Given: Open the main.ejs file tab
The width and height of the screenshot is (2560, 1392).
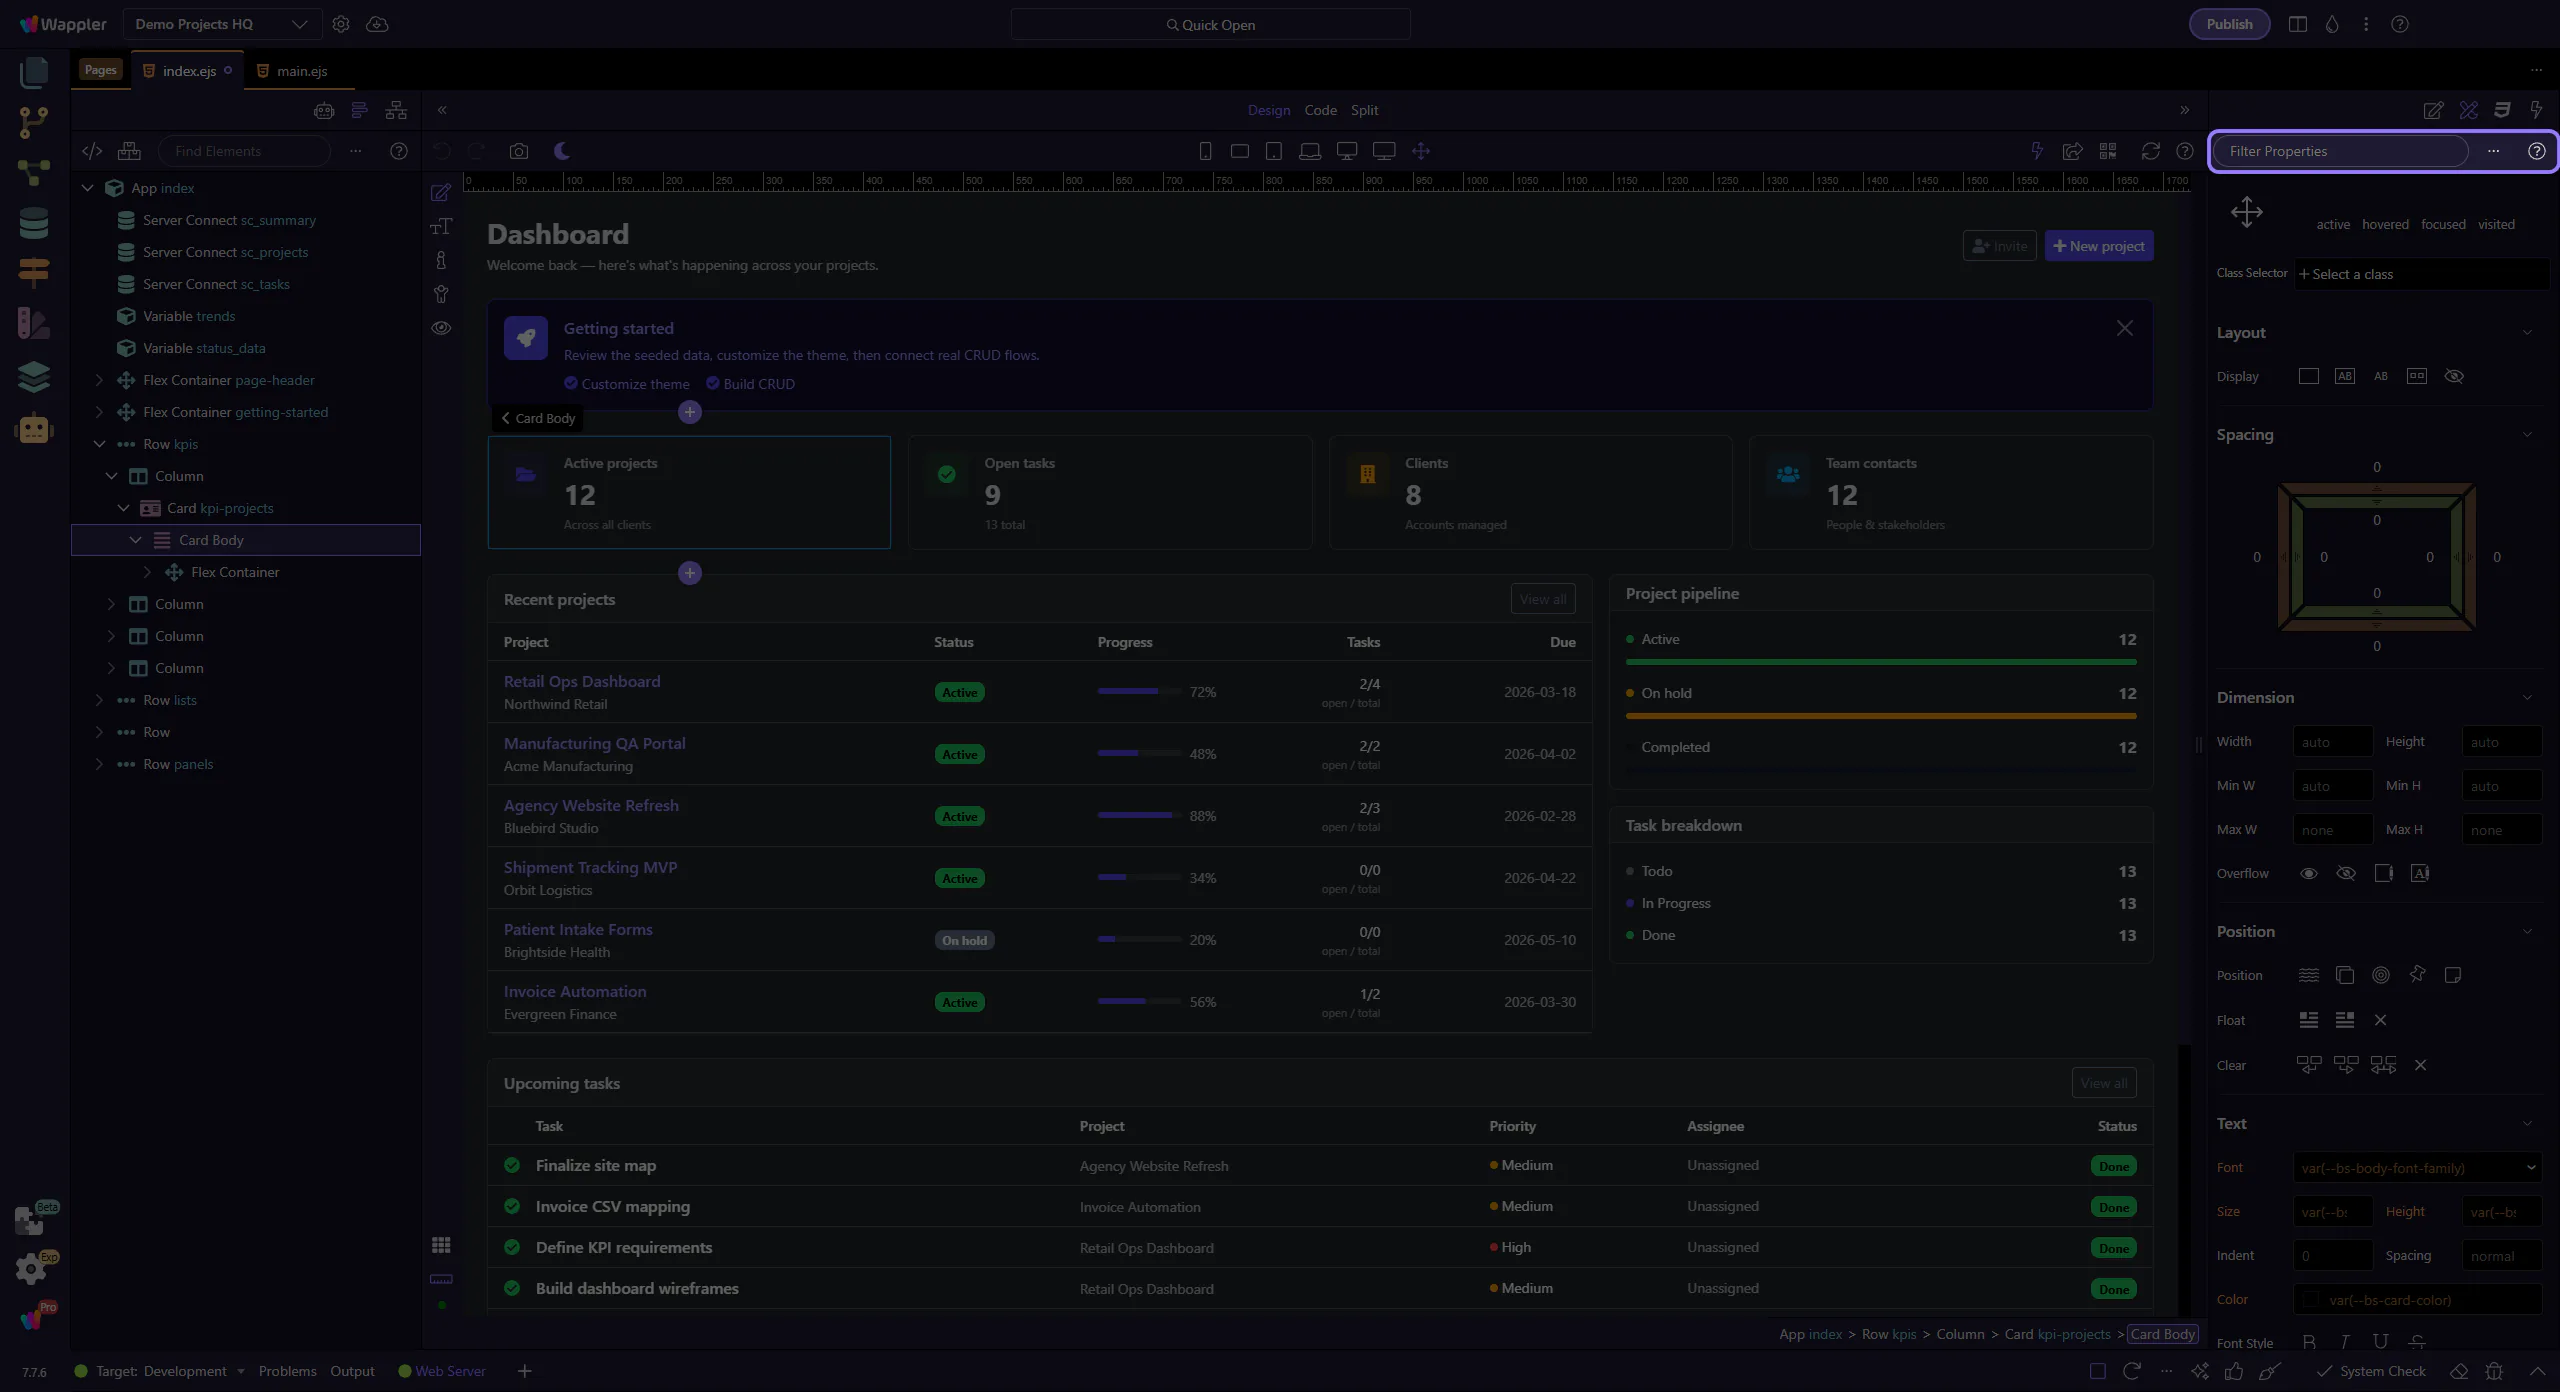Looking at the screenshot, I should [301, 71].
